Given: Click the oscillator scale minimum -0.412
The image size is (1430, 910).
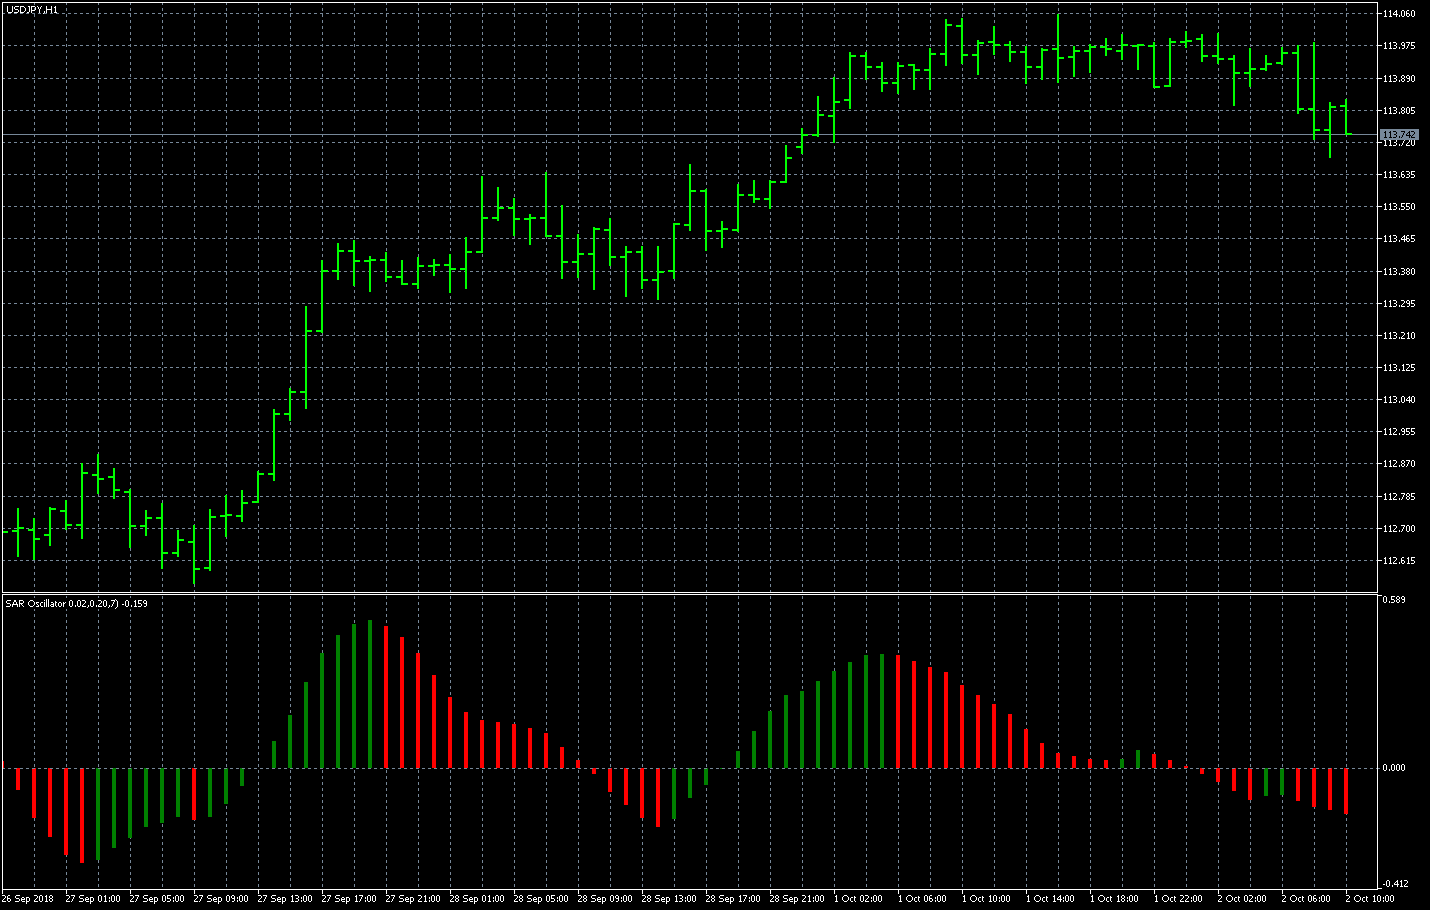Looking at the screenshot, I should click(1393, 884).
